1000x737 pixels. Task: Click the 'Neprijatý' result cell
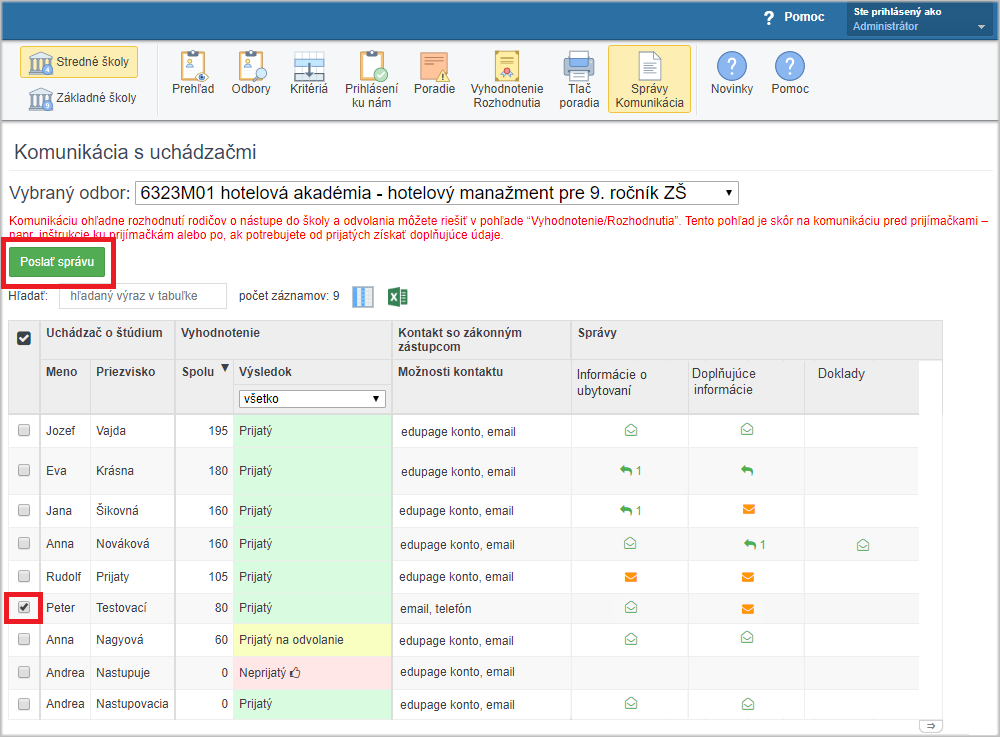pos(312,673)
